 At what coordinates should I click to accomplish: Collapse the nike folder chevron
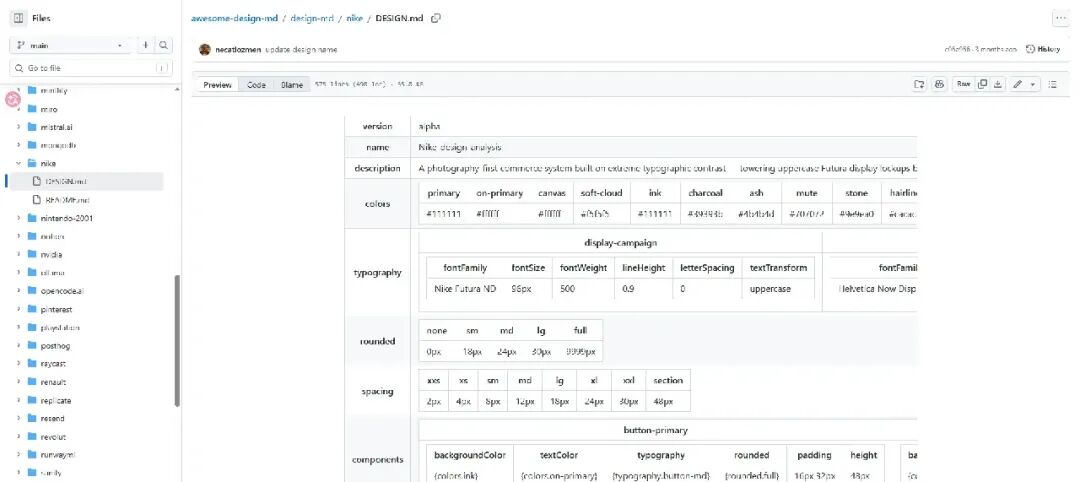point(19,164)
